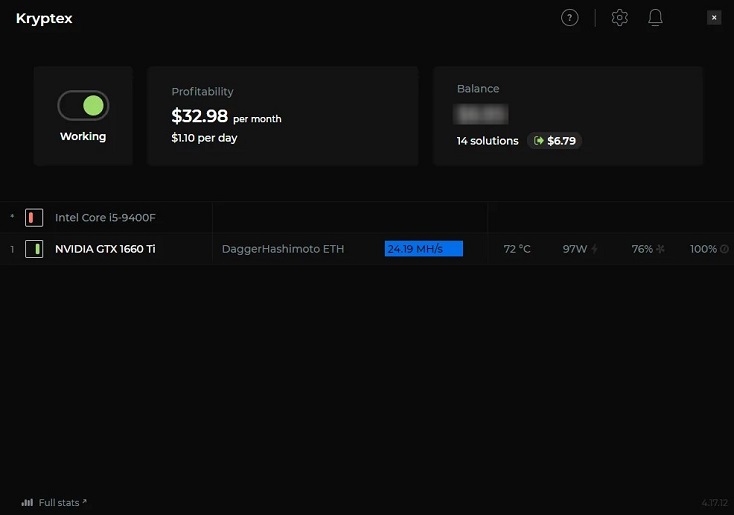Enable the Intel Core i5-9400F toggle
Screen dimensions: 734x515
tap(34, 218)
